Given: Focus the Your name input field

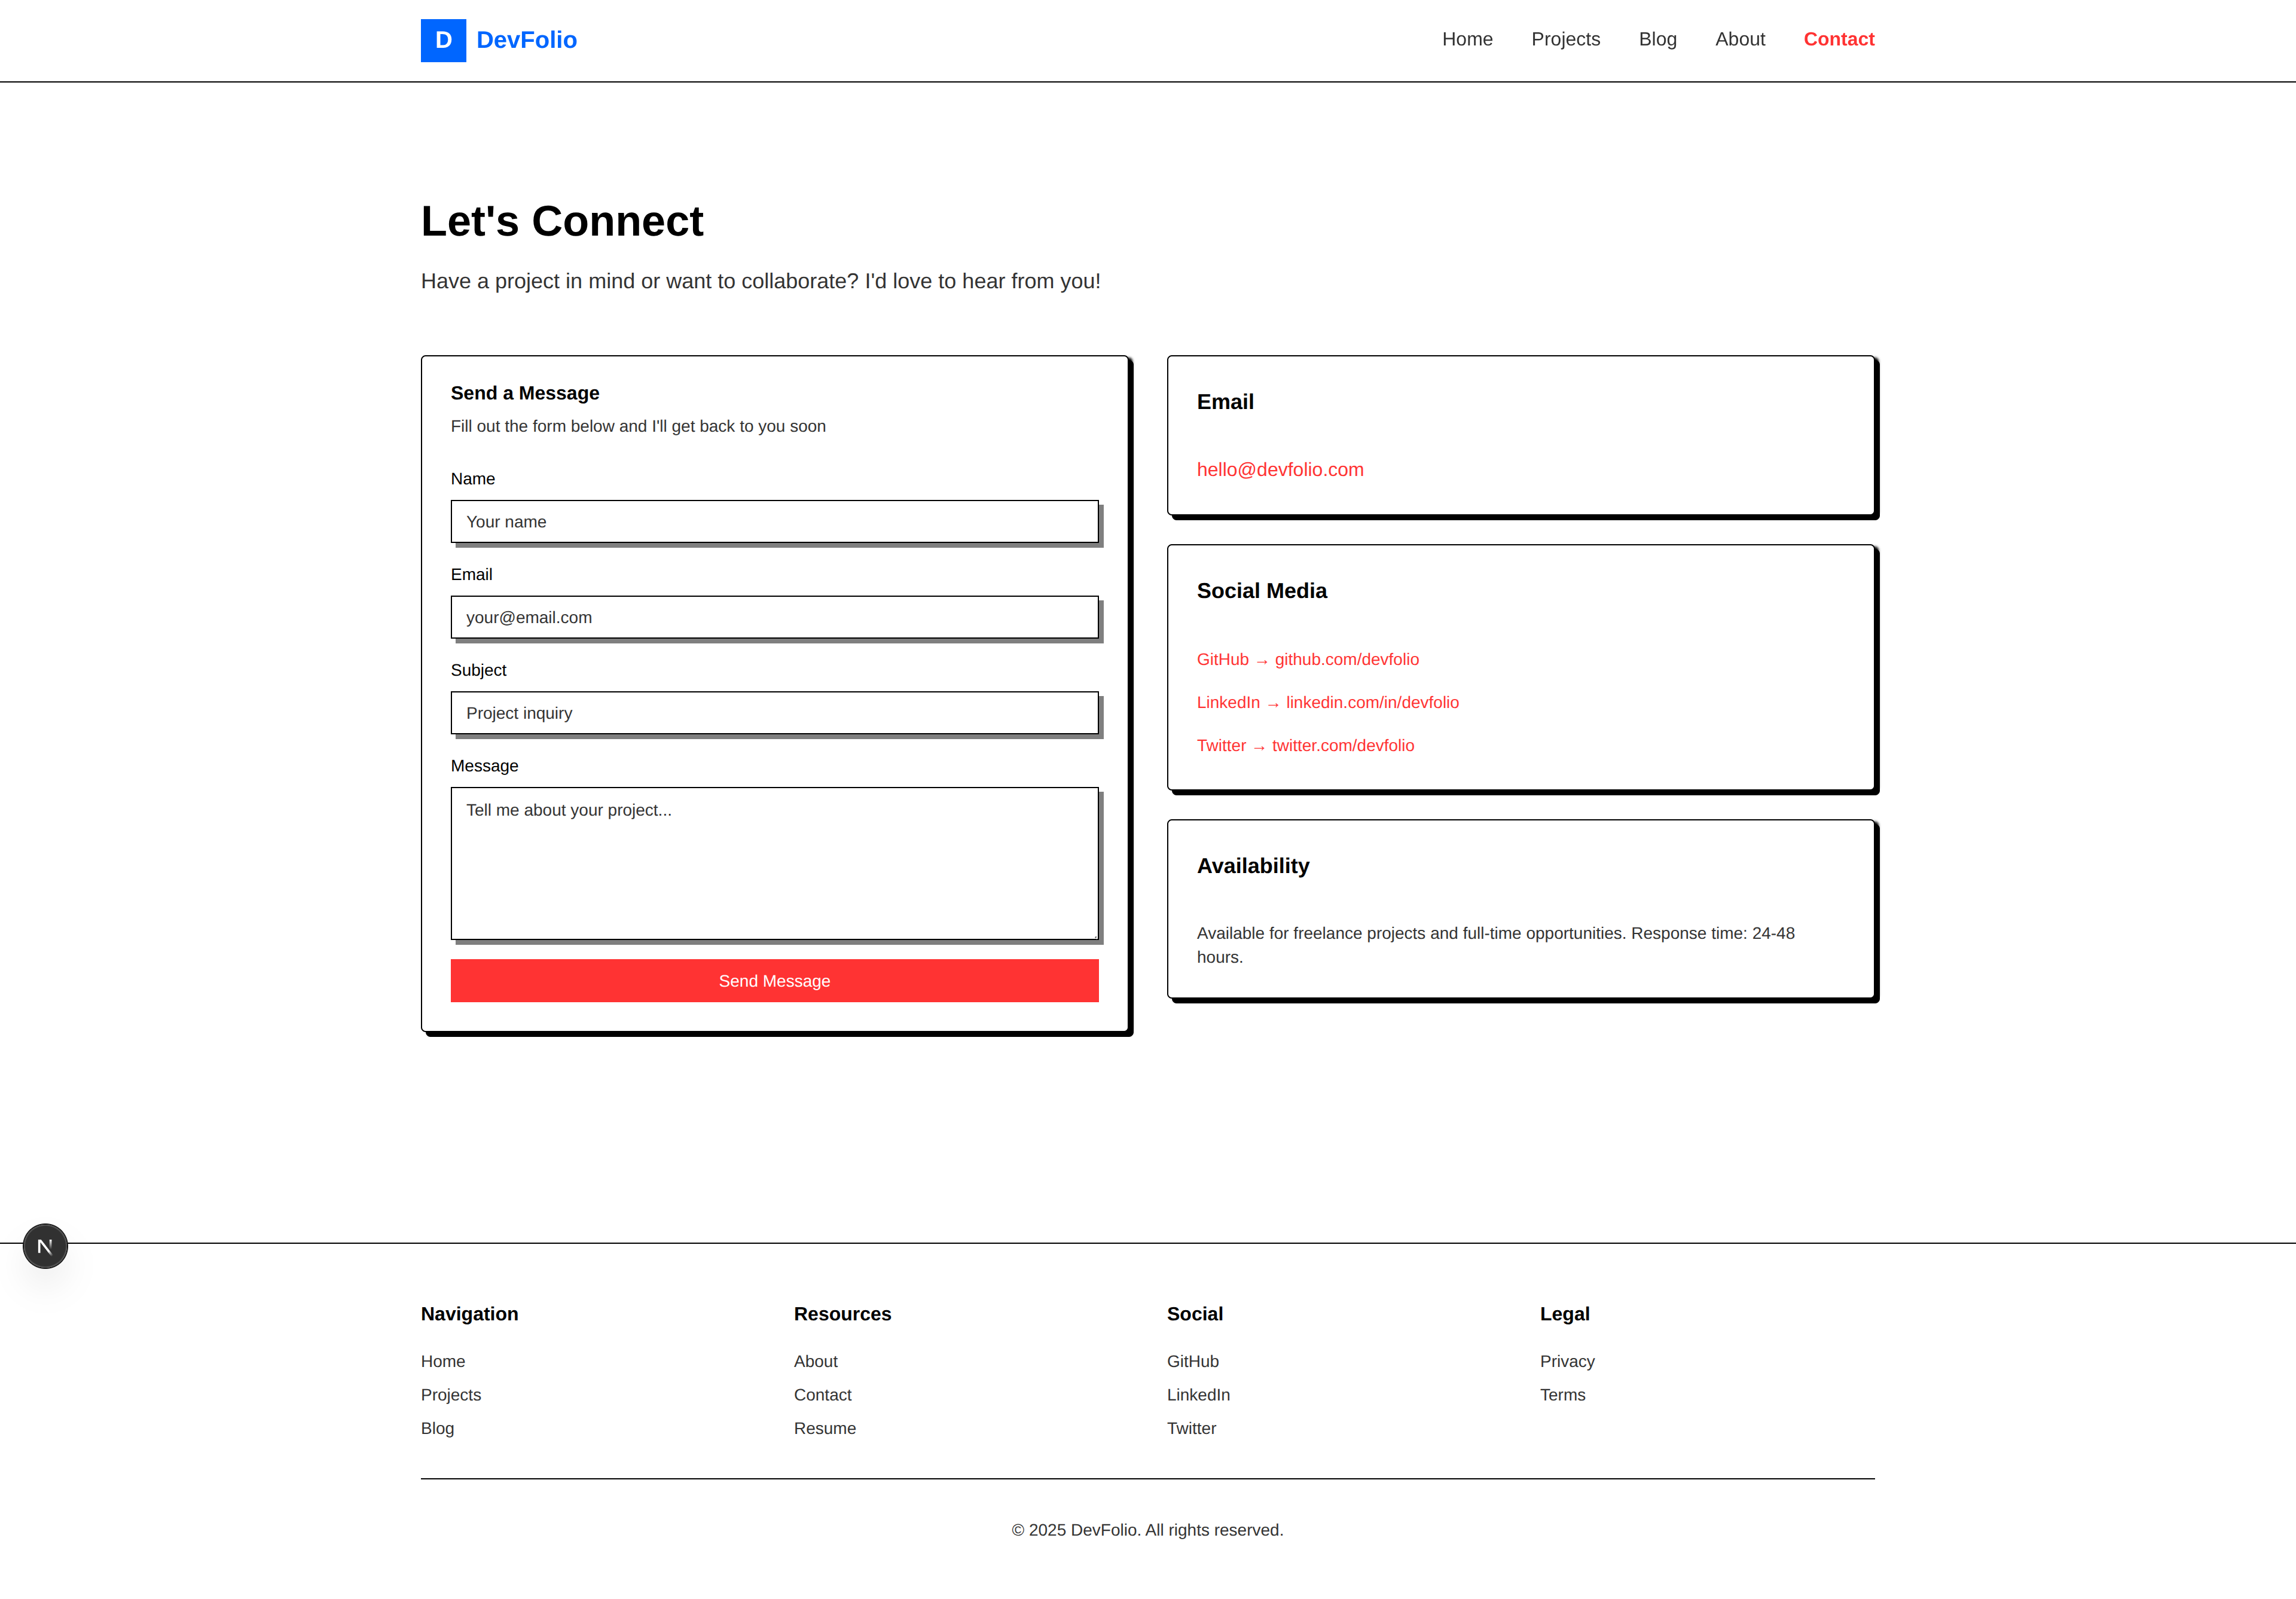Looking at the screenshot, I should [774, 522].
